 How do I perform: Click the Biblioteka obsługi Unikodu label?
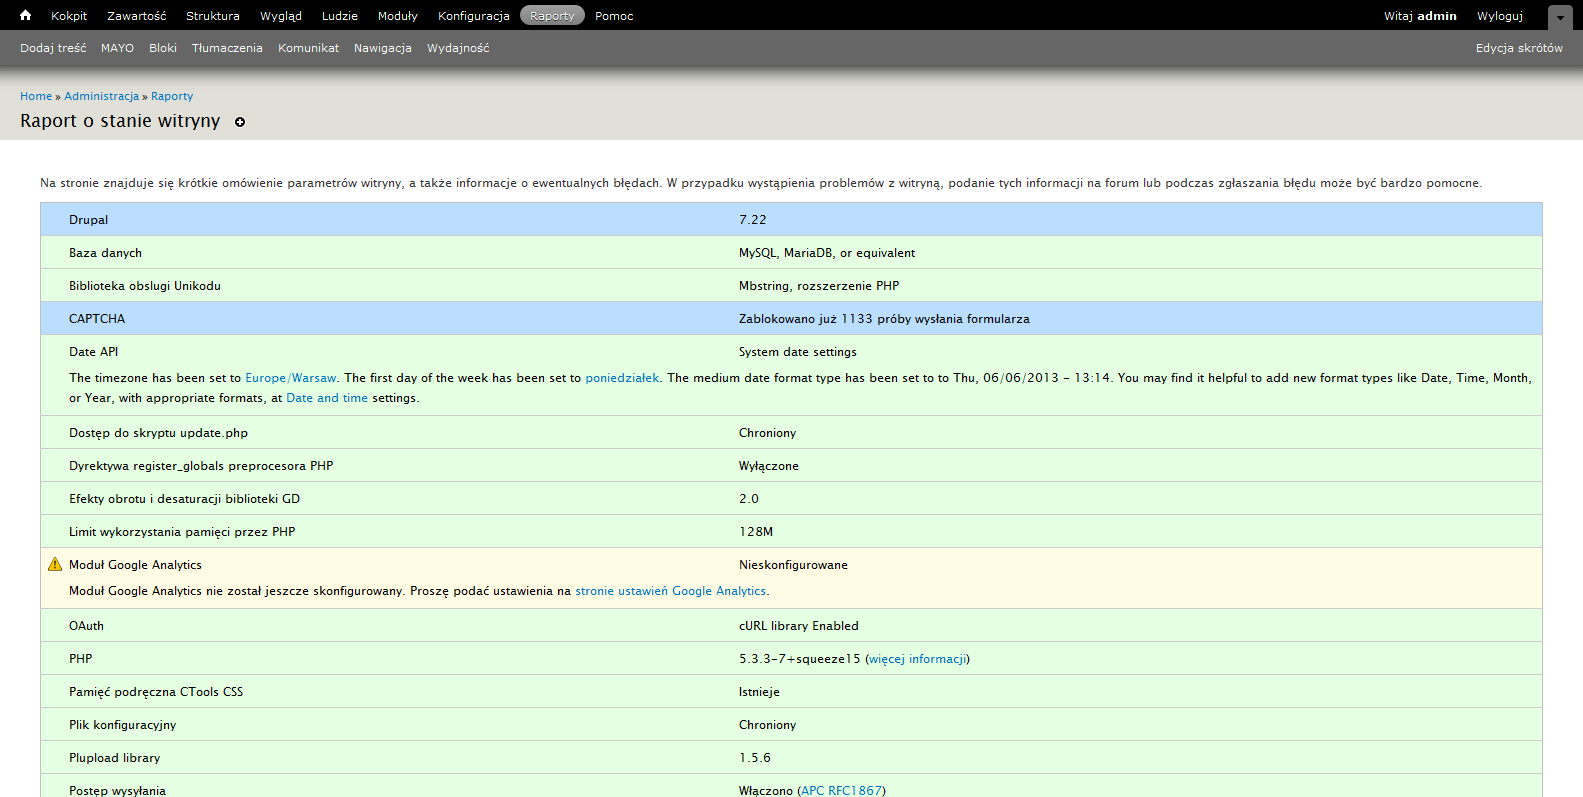pos(145,286)
